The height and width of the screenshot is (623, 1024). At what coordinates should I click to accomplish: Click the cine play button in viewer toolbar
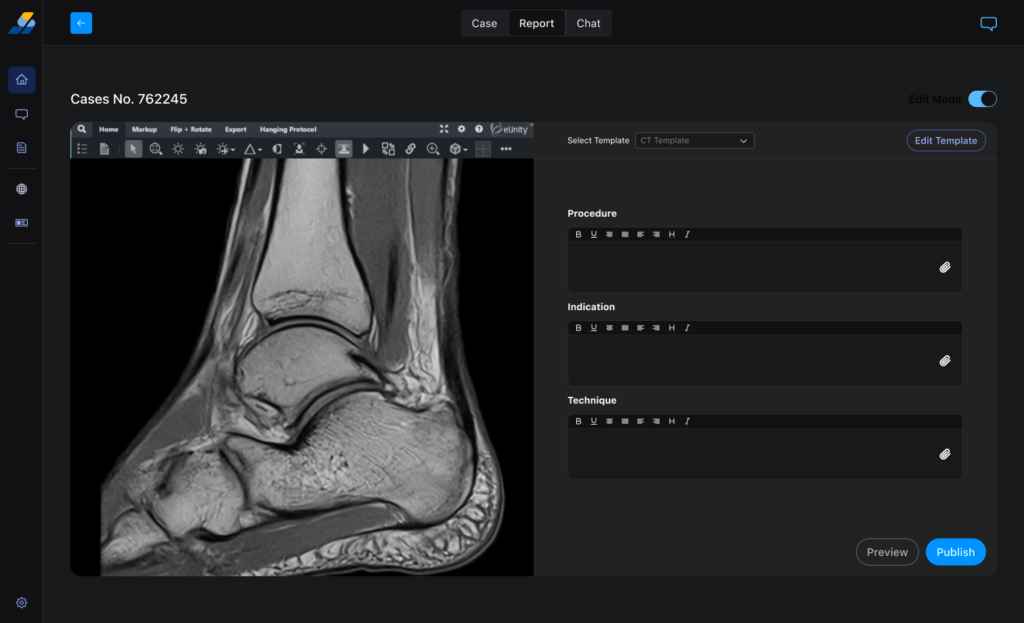click(x=366, y=149)
